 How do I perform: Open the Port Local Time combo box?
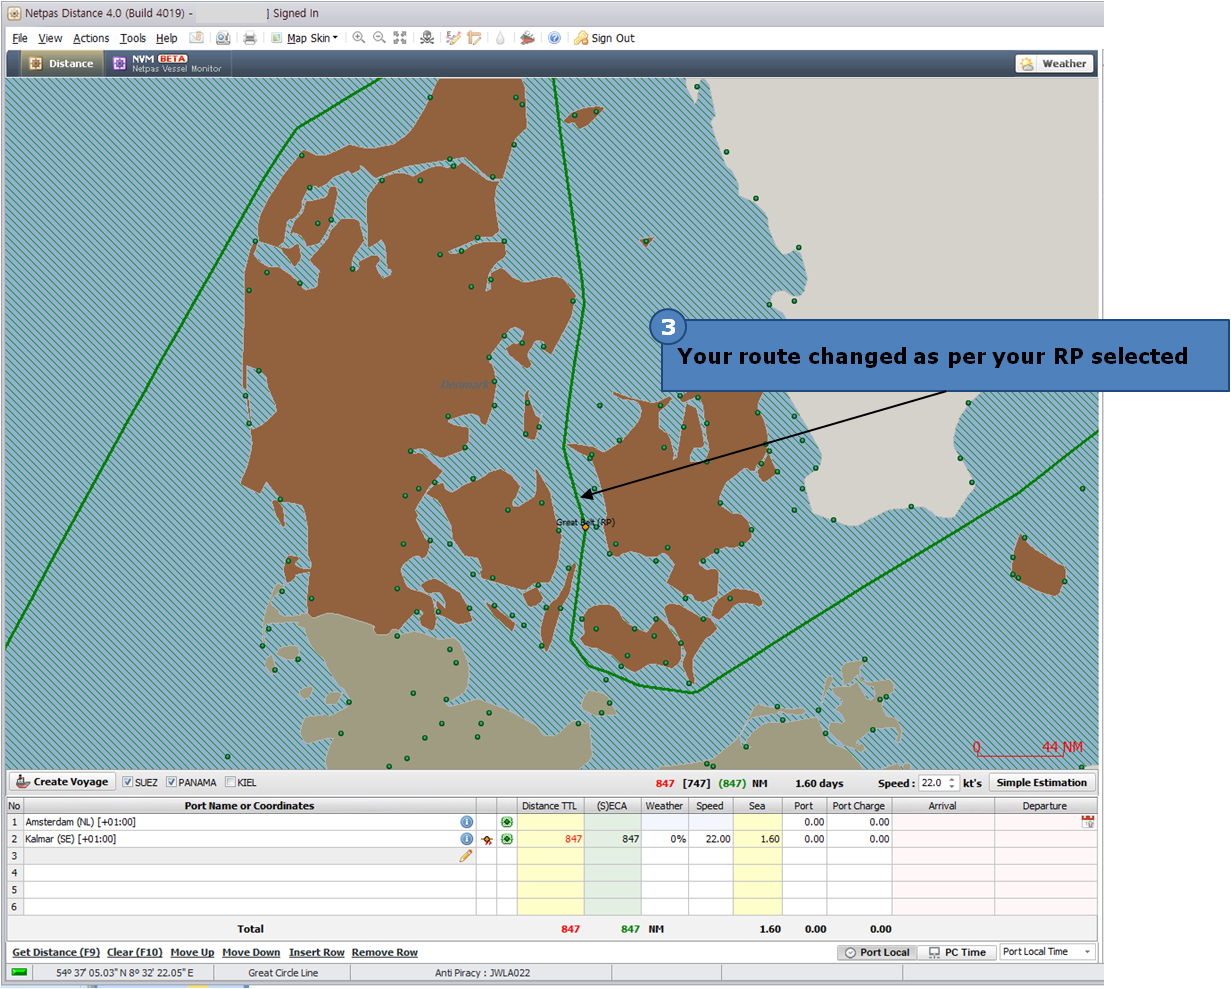[1048, 952]
